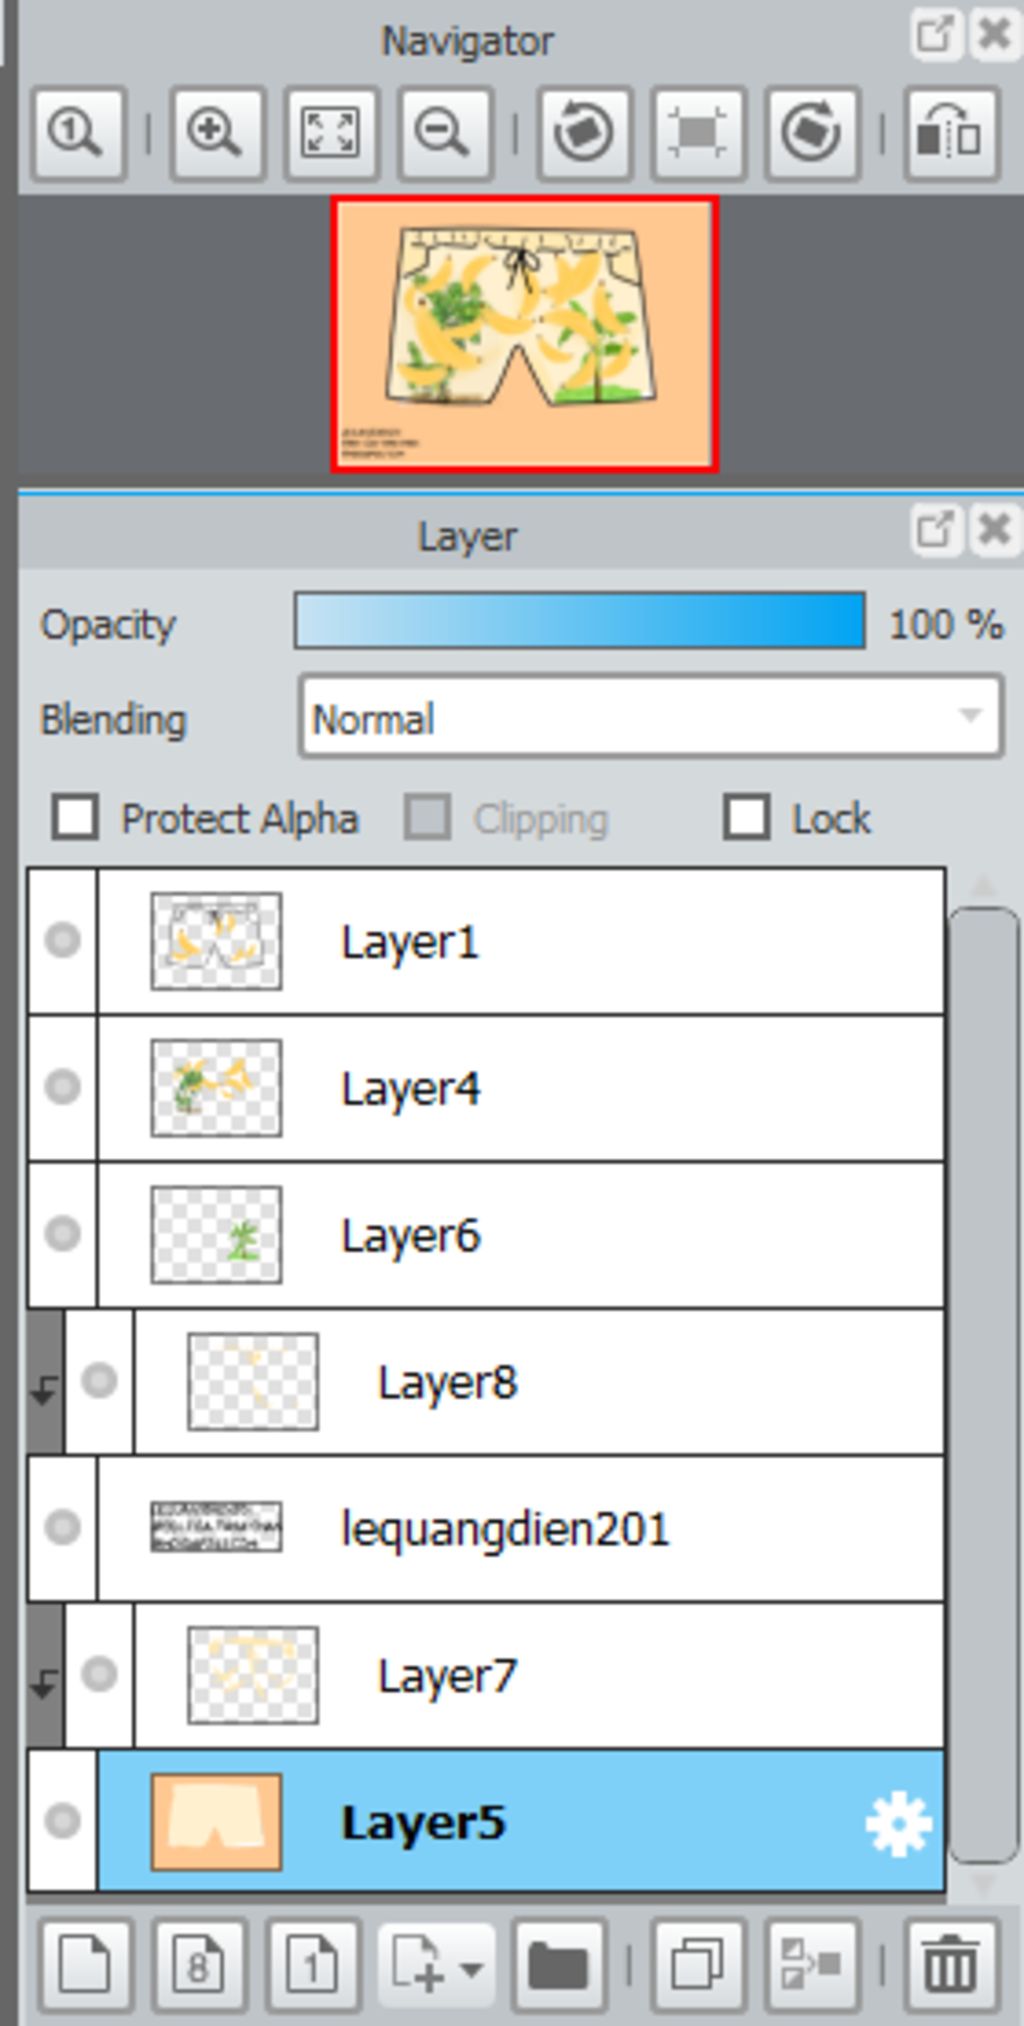Add a new 8-bit layer
1024x2026 pixels.
[x=199, y=1966]
